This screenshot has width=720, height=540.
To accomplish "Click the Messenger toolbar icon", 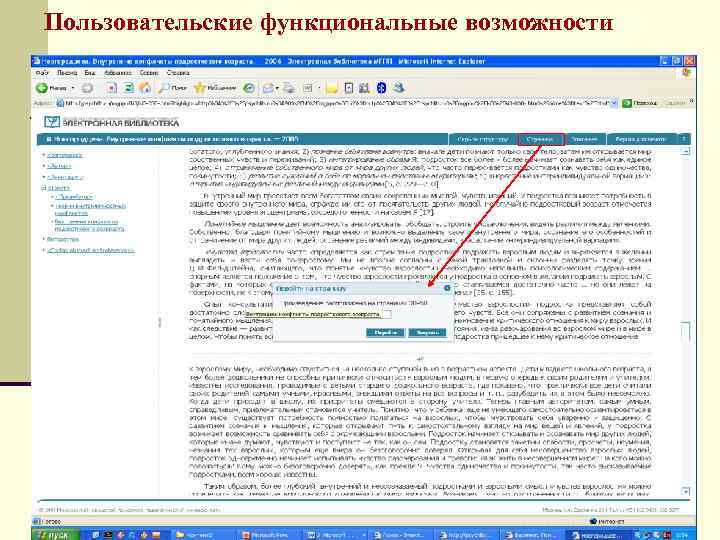I will tap(399, 88).
